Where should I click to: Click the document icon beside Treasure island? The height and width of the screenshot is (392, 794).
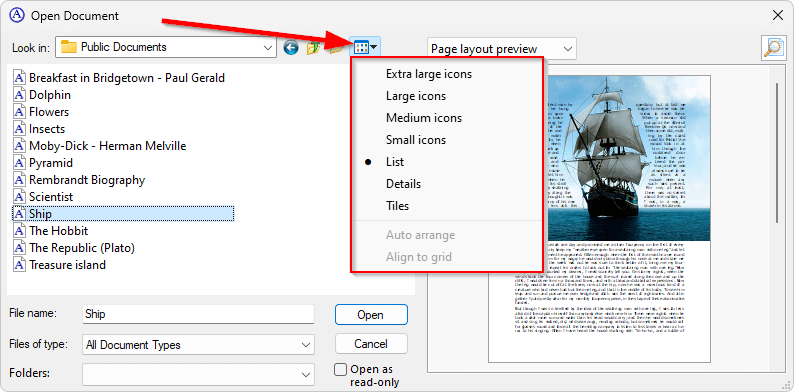point(19,264)
